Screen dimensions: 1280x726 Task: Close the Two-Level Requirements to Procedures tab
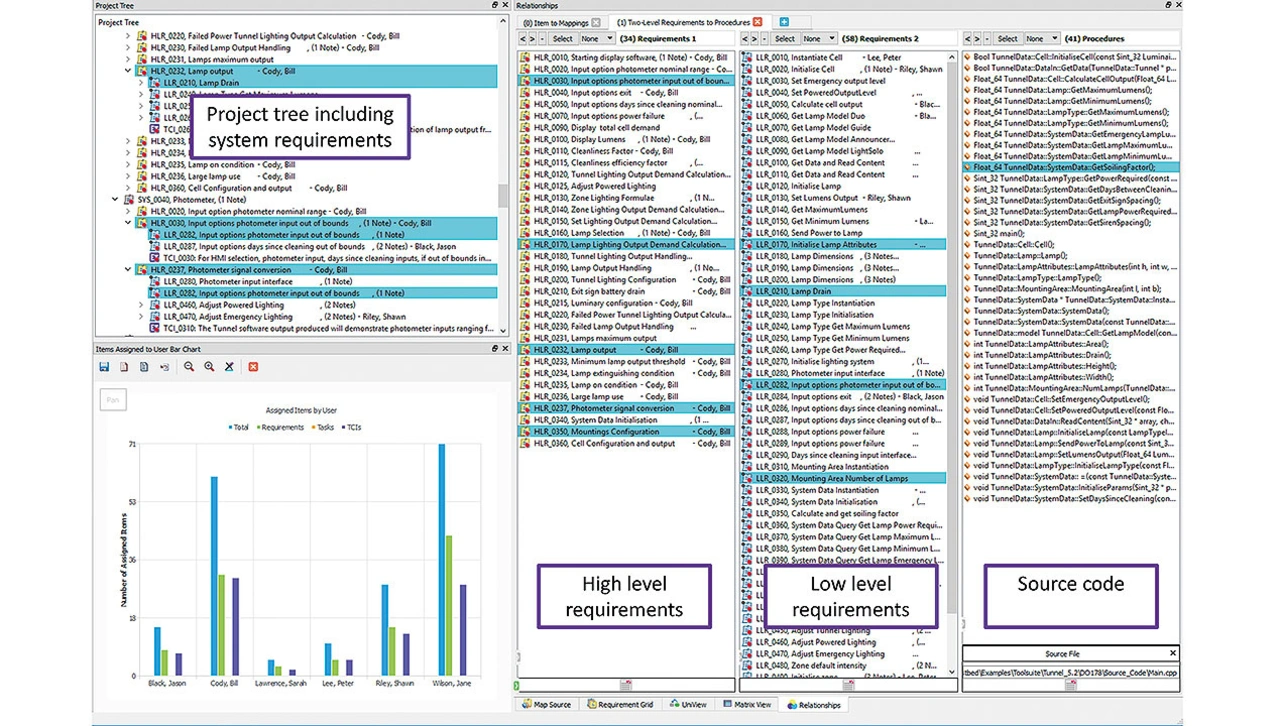(757, 22)
